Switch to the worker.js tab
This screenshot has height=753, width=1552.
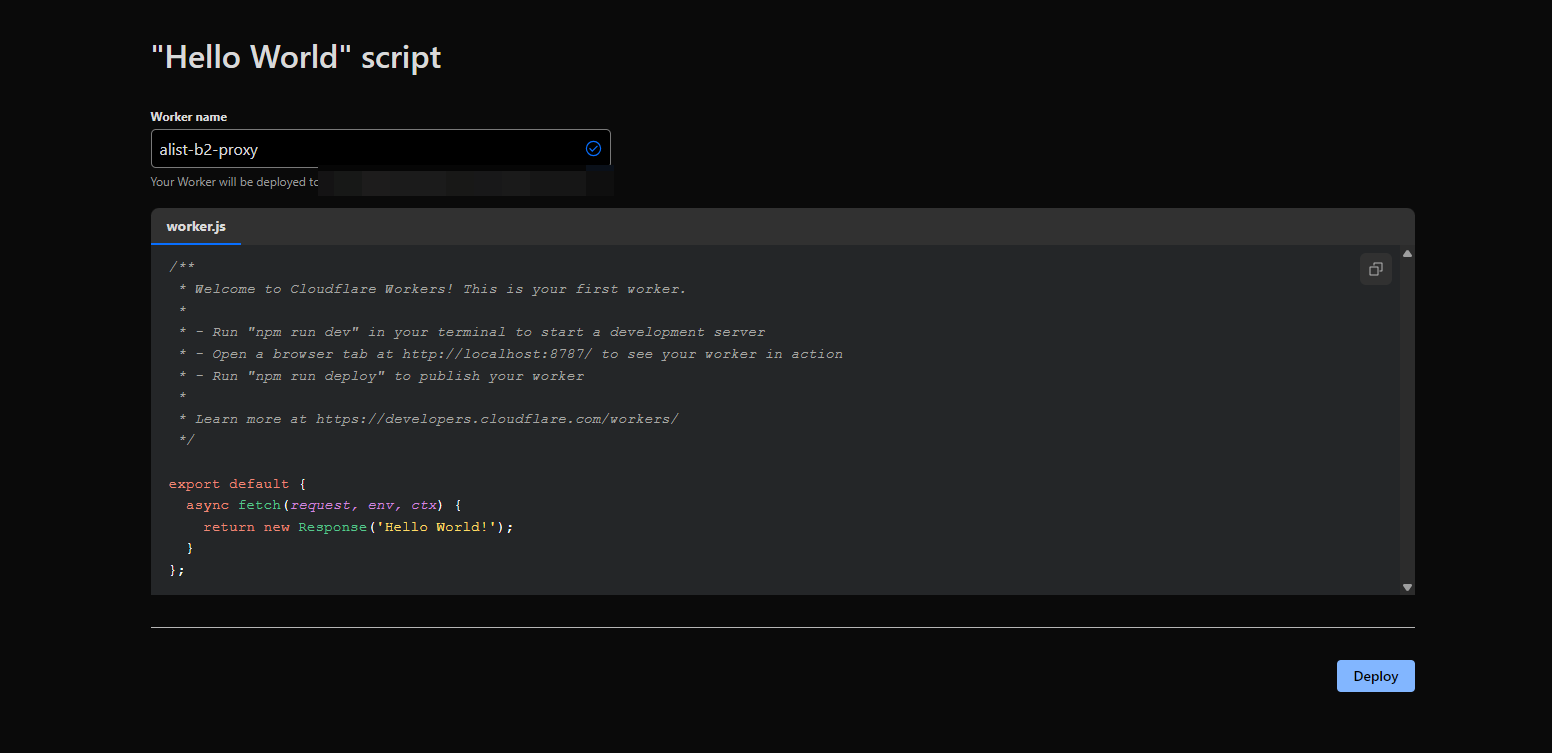(x=196, y=227)
